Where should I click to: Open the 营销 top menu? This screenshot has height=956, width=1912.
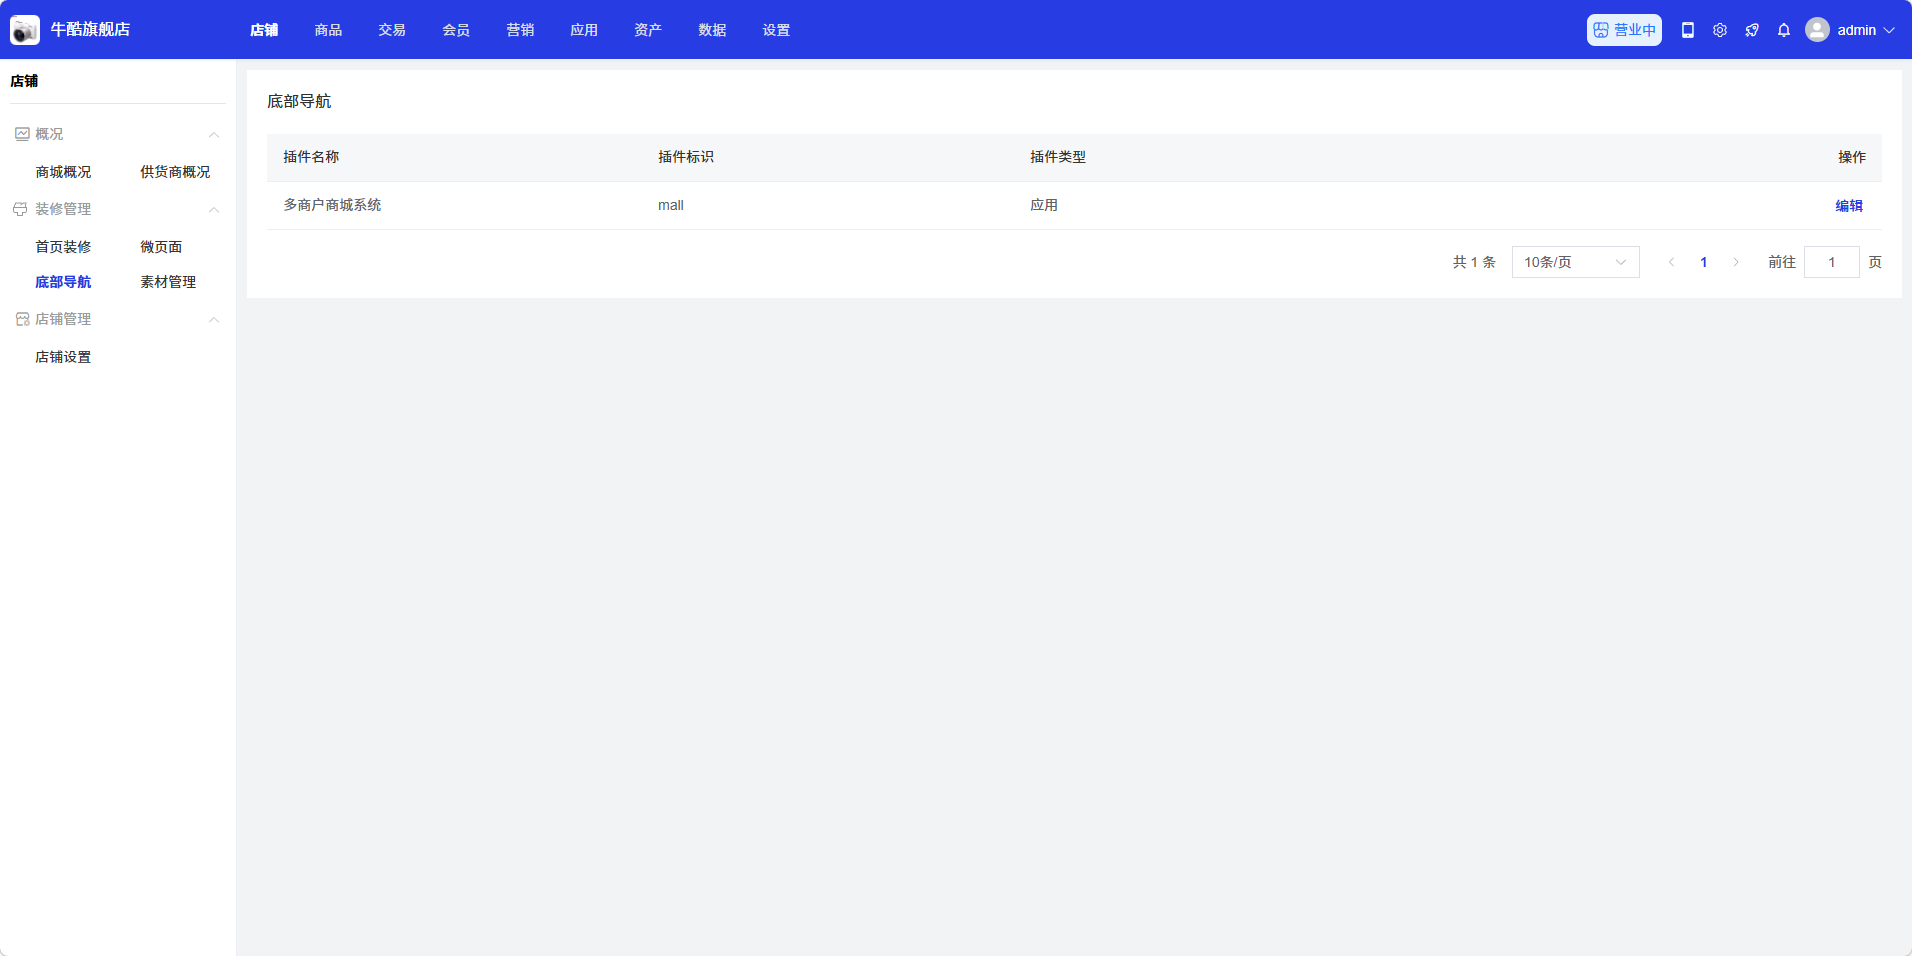[x=520, y=30]
